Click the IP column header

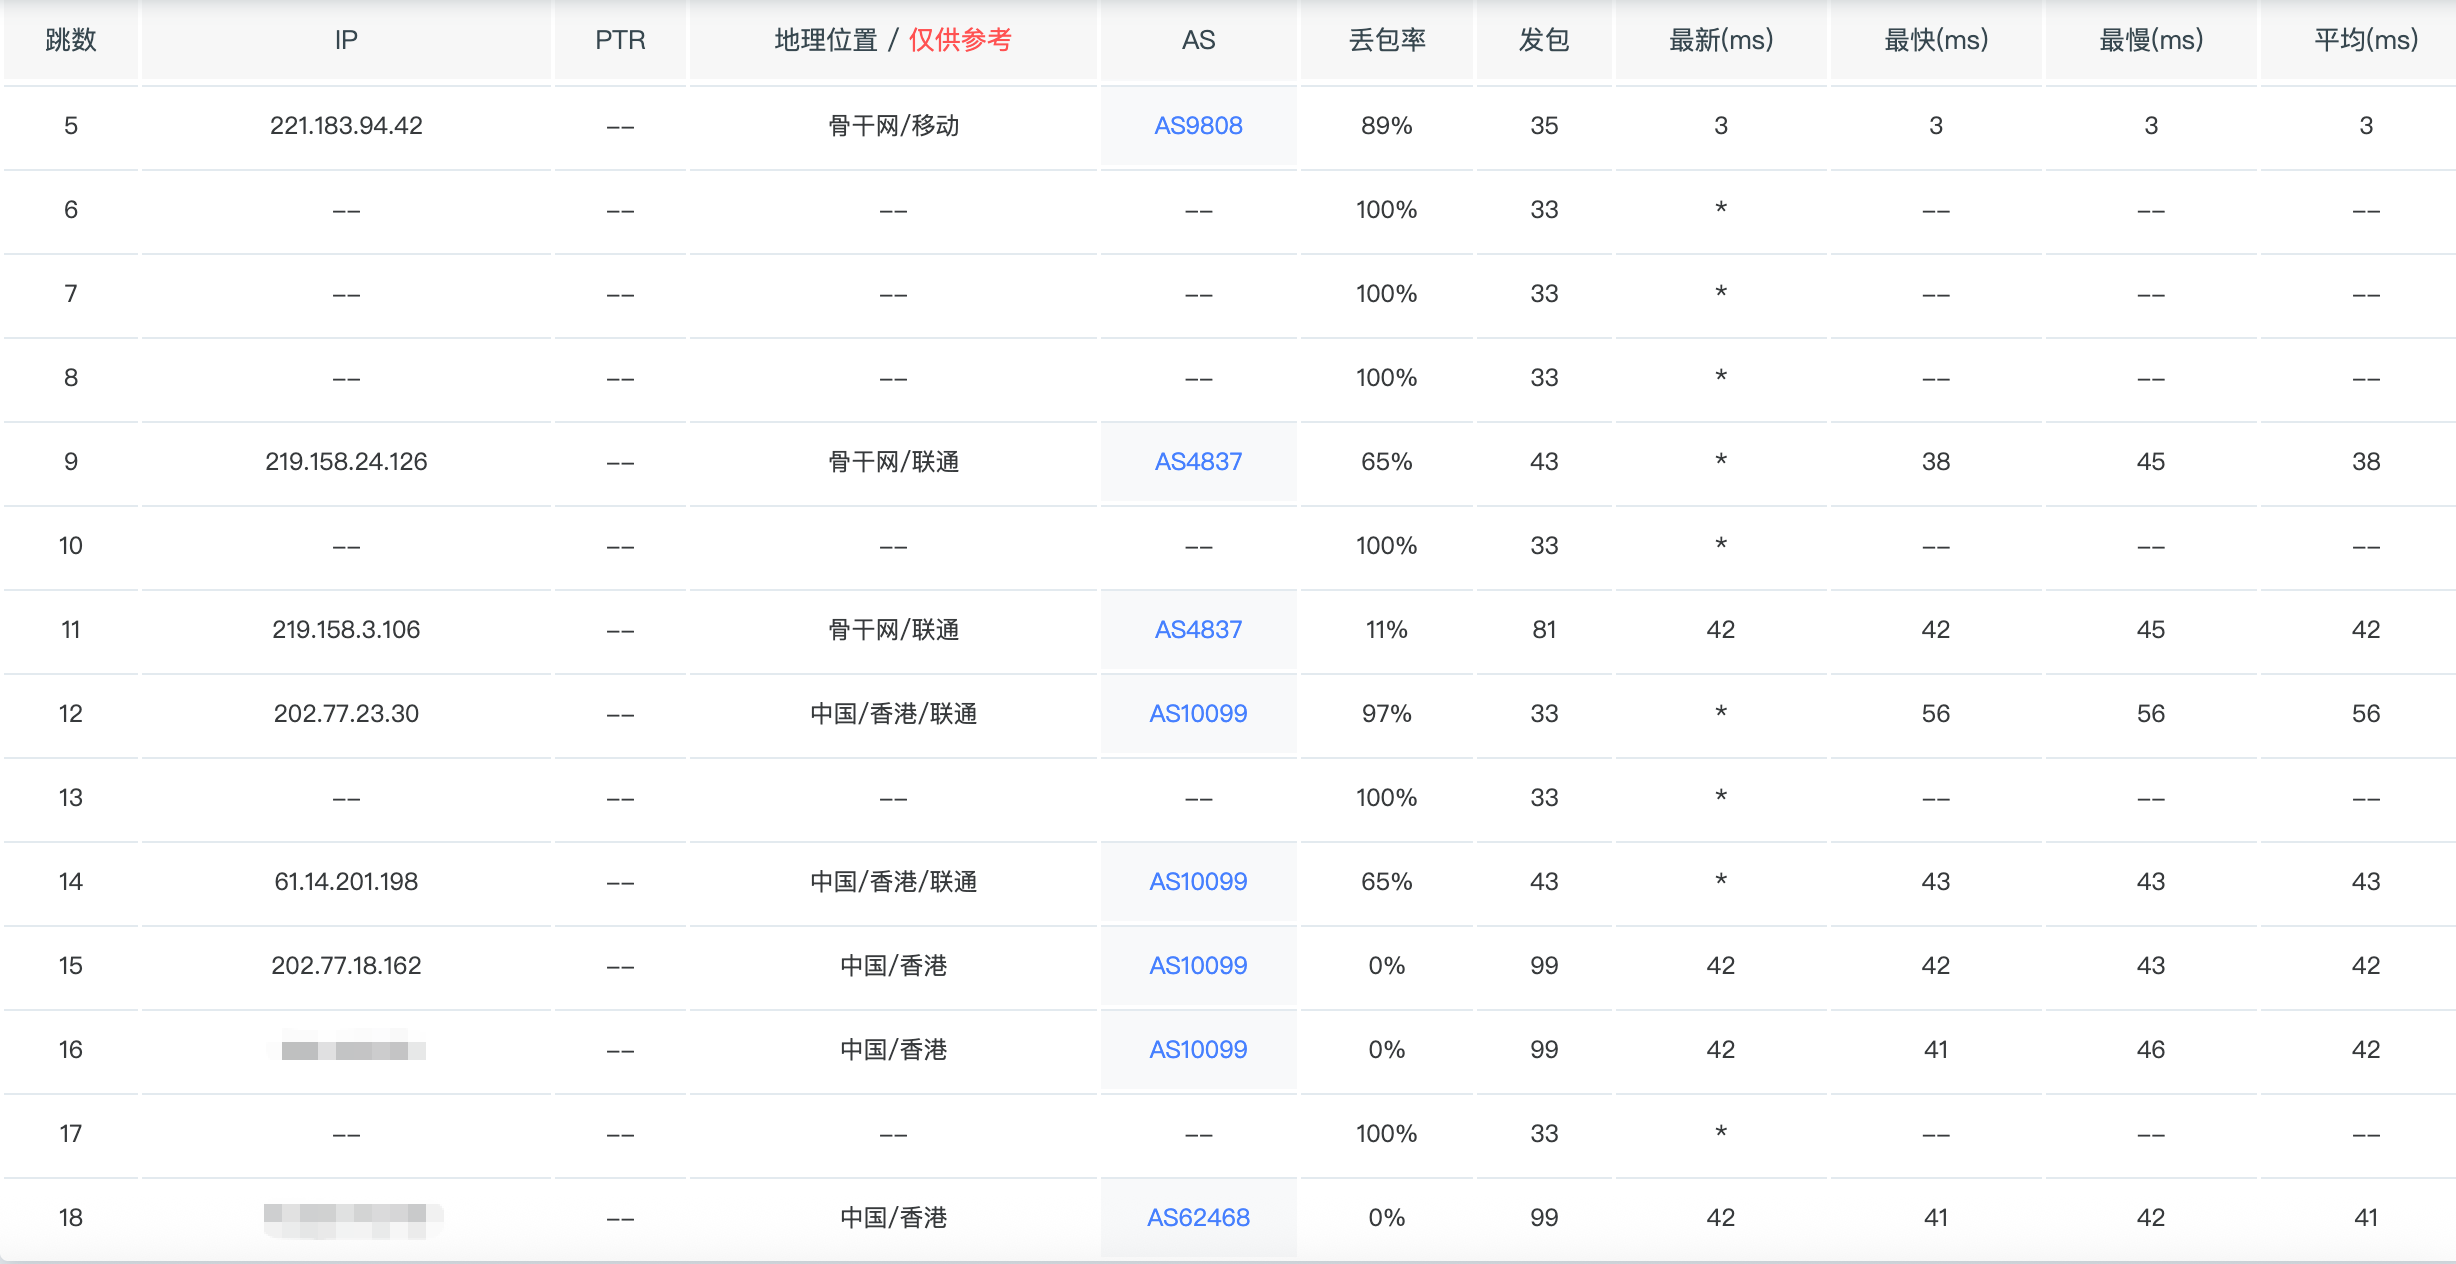click(346, 40)
